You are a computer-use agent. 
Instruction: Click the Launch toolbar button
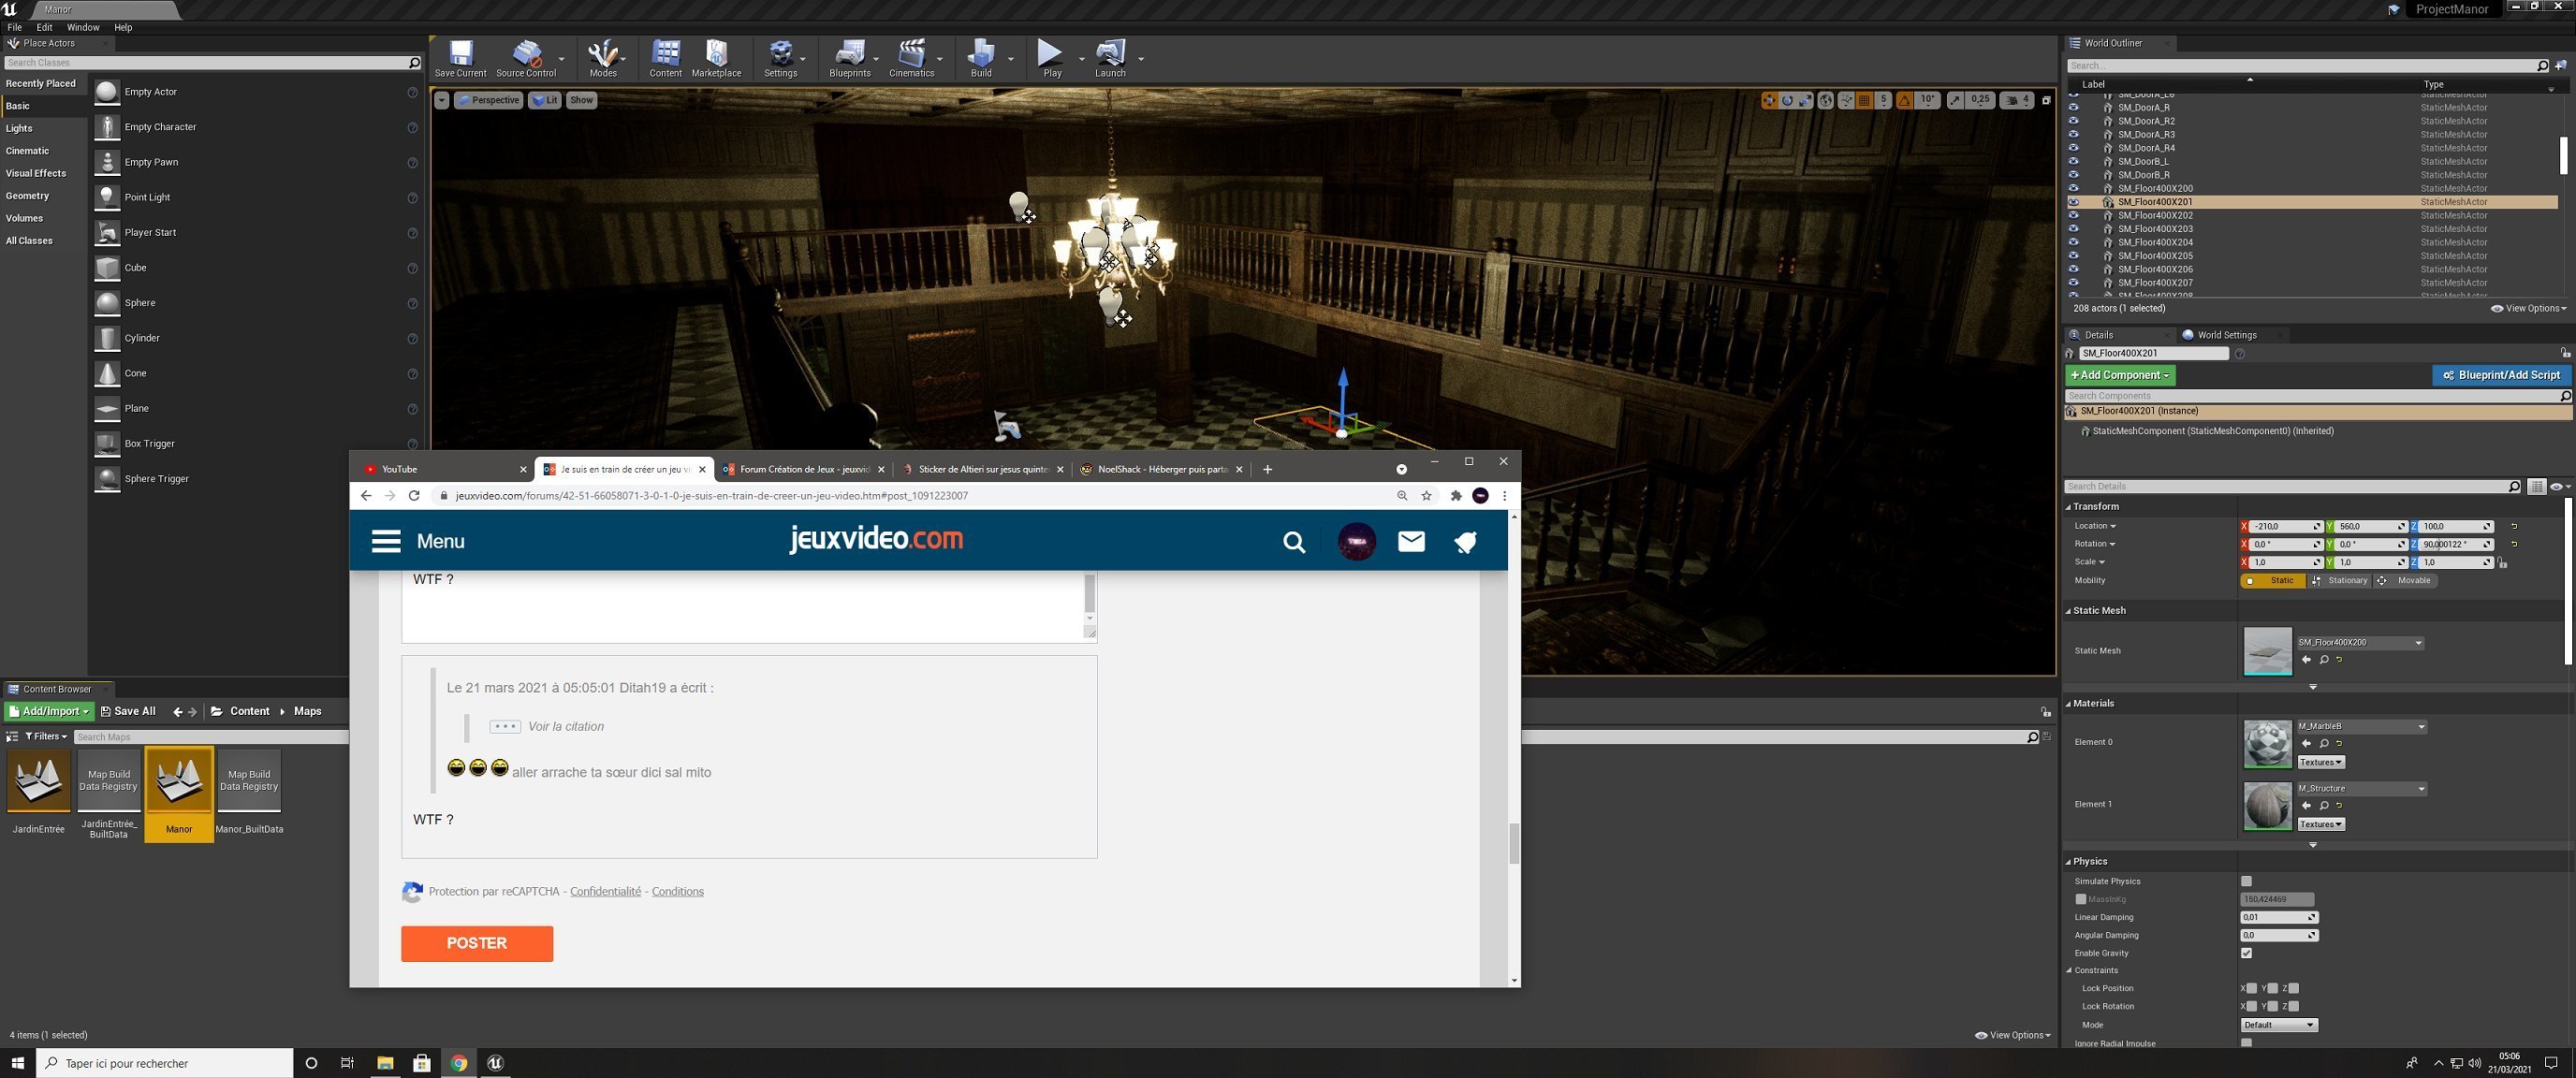point(1110,58)
